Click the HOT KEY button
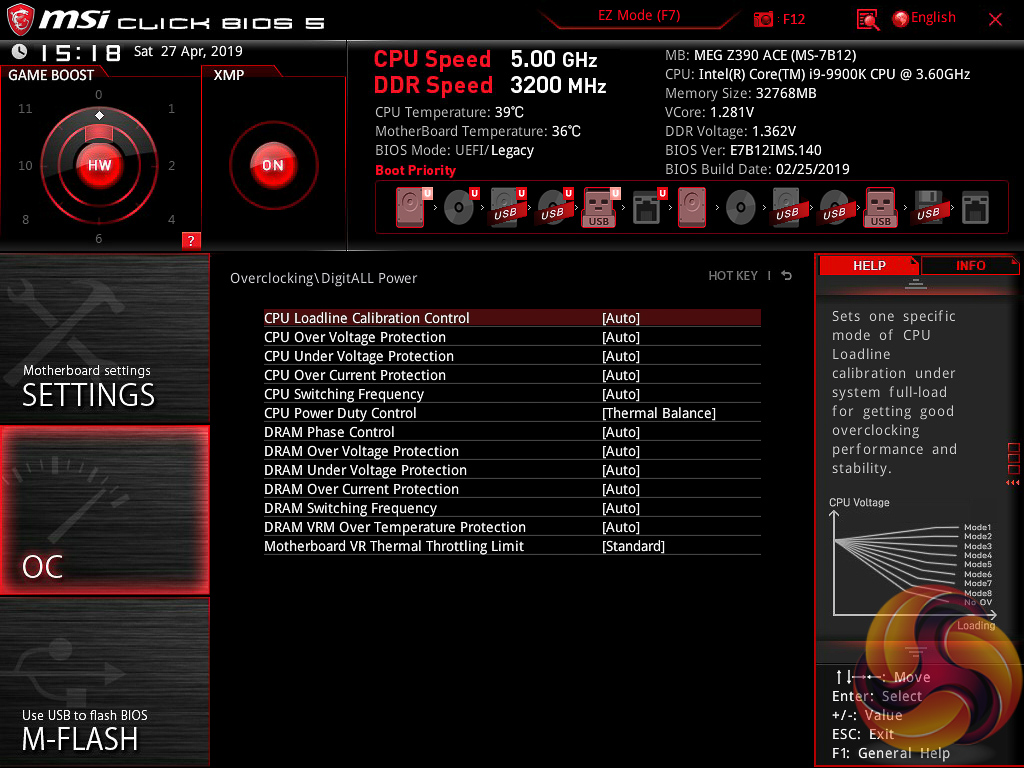 coord(733,276)
